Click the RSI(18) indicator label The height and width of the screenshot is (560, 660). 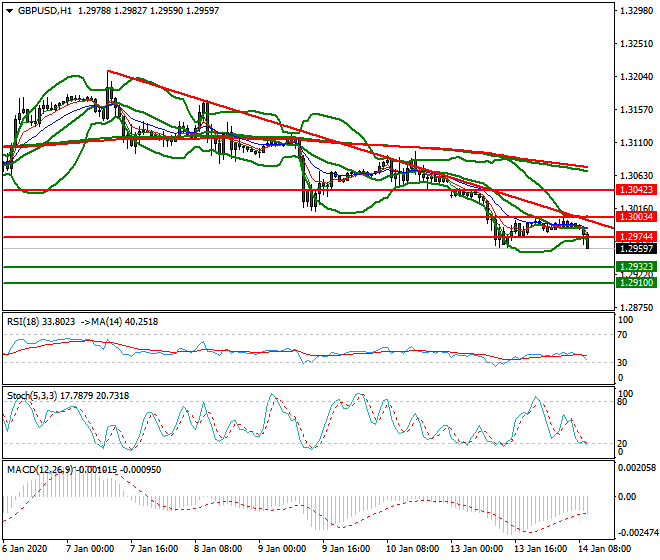coord(26,321)
